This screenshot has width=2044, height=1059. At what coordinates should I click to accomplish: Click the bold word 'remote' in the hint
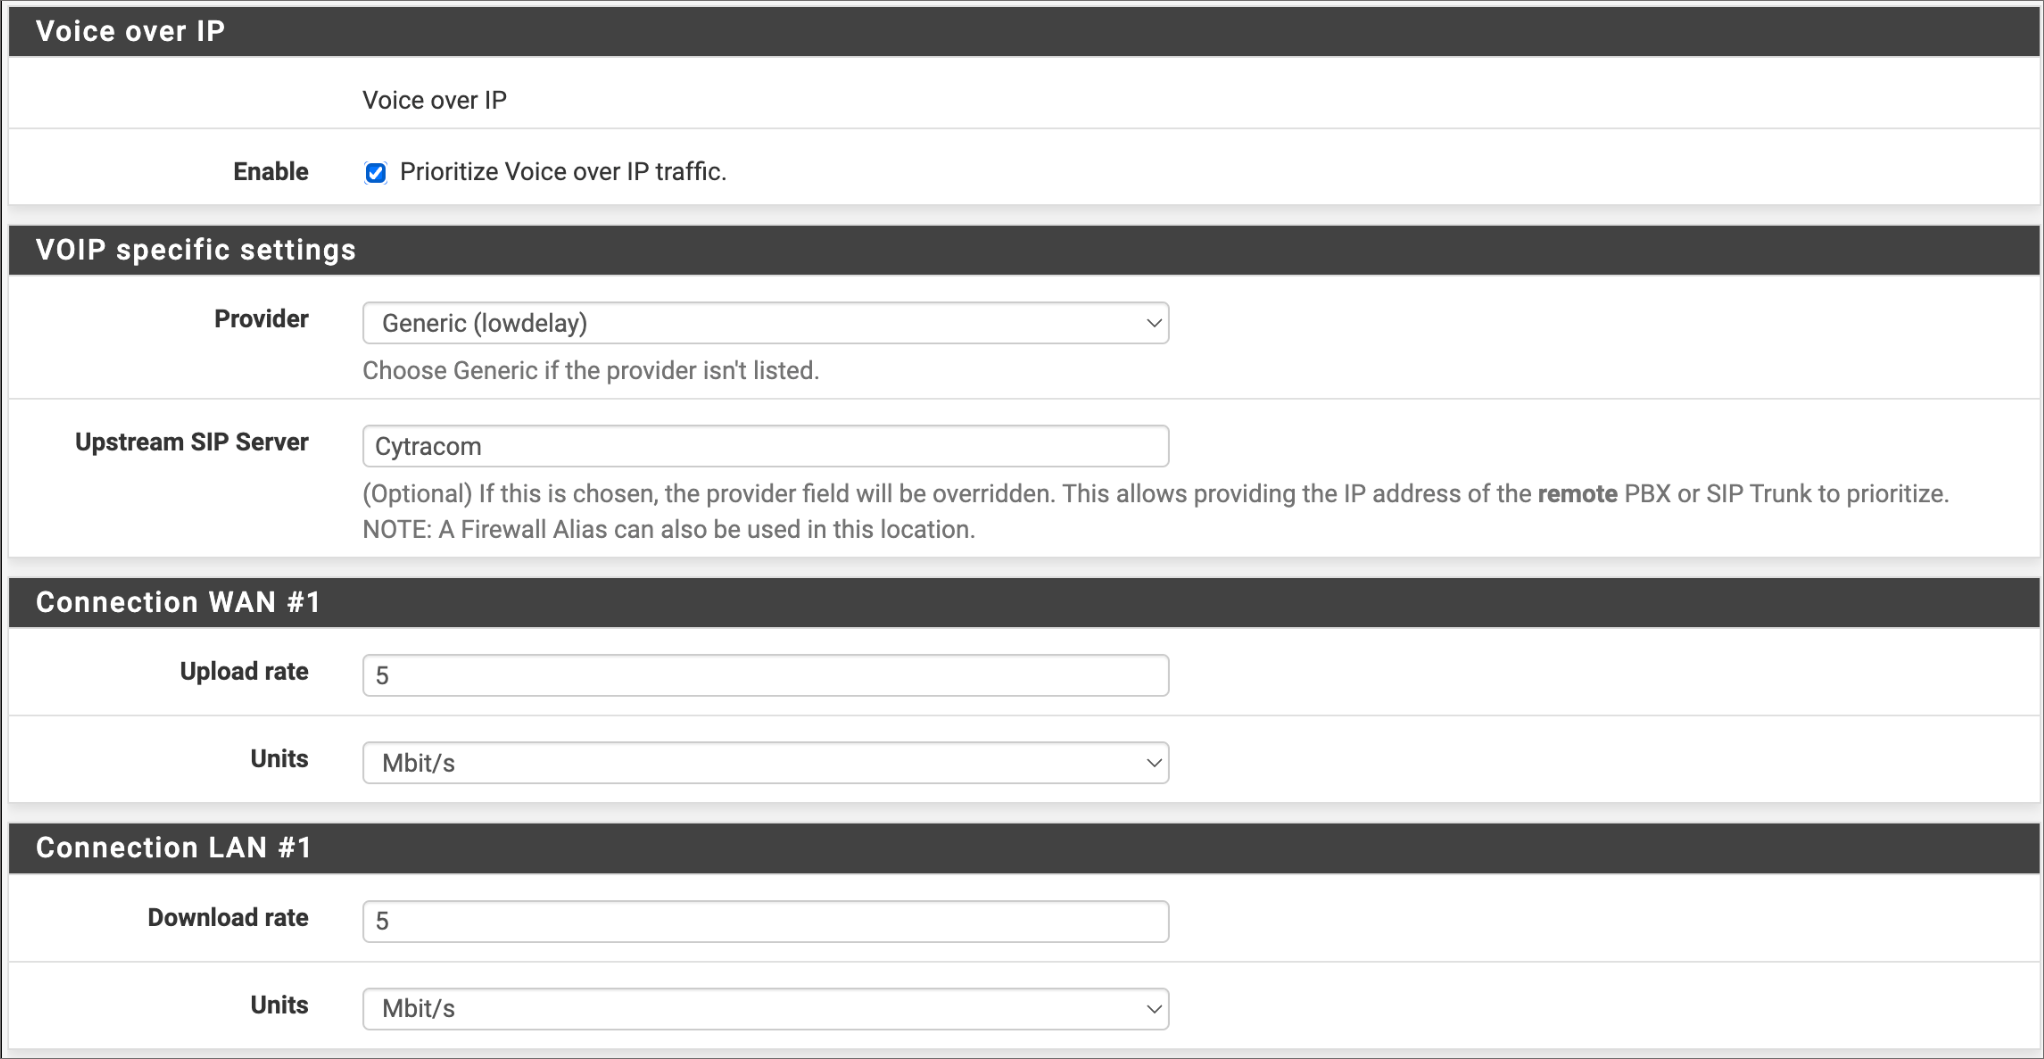(1577, 494)
